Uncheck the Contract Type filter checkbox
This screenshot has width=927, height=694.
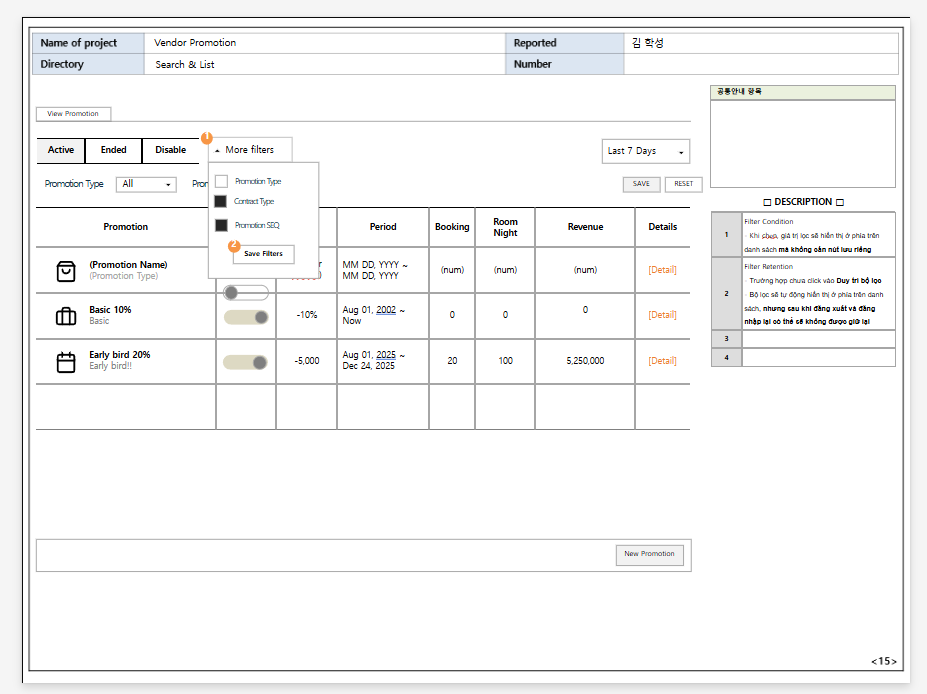(x=221, y=202)
